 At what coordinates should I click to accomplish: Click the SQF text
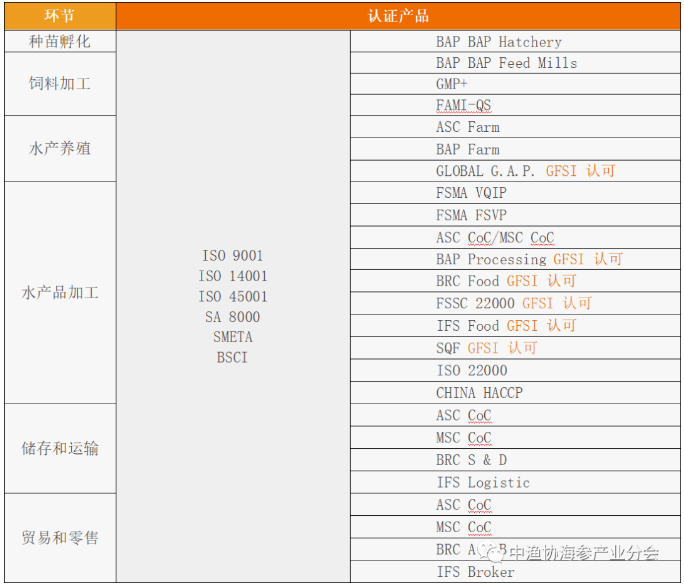[448, 348]
